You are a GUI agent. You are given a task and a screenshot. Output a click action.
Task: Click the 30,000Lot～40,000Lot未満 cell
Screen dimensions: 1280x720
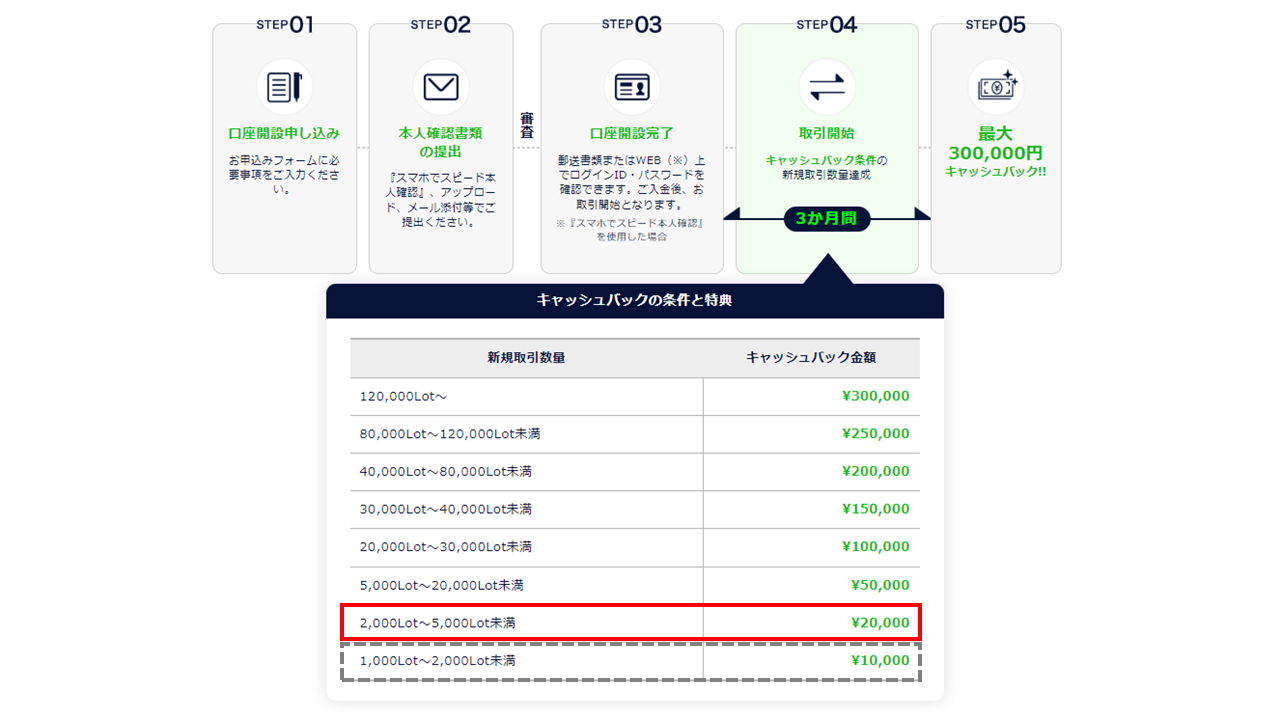click(526, 509)
